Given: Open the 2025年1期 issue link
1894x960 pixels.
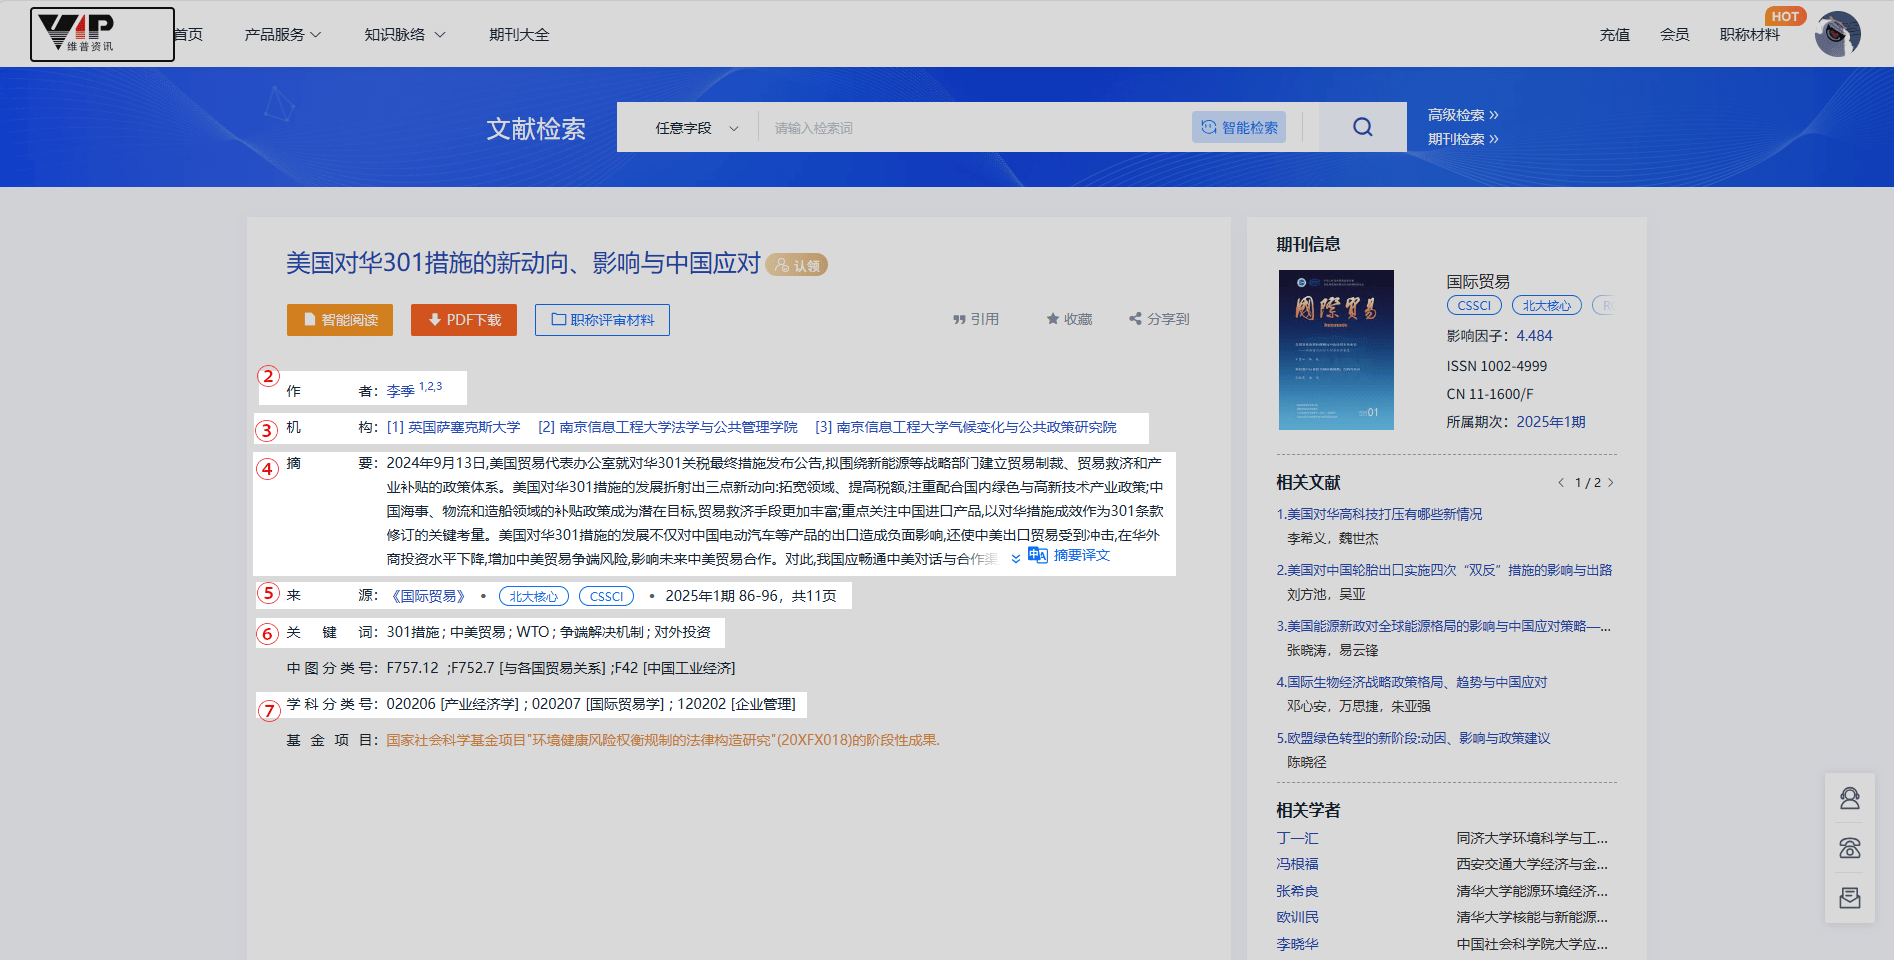Looking at the screenshot, I should point(1551,422).
